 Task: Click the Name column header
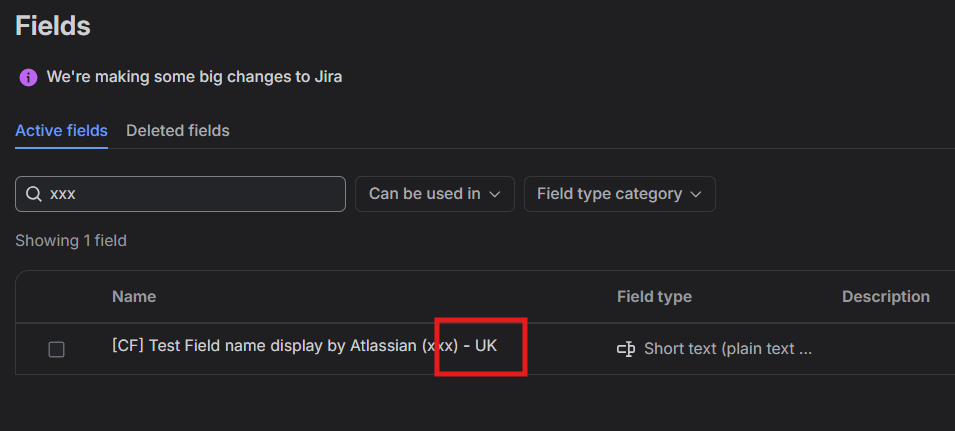click(134, 296)
